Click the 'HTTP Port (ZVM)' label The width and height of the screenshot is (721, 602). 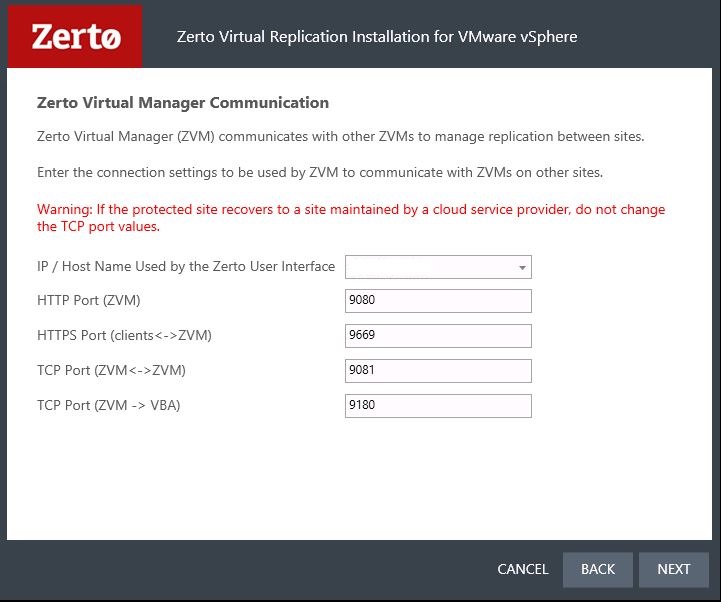coord(89,300)
